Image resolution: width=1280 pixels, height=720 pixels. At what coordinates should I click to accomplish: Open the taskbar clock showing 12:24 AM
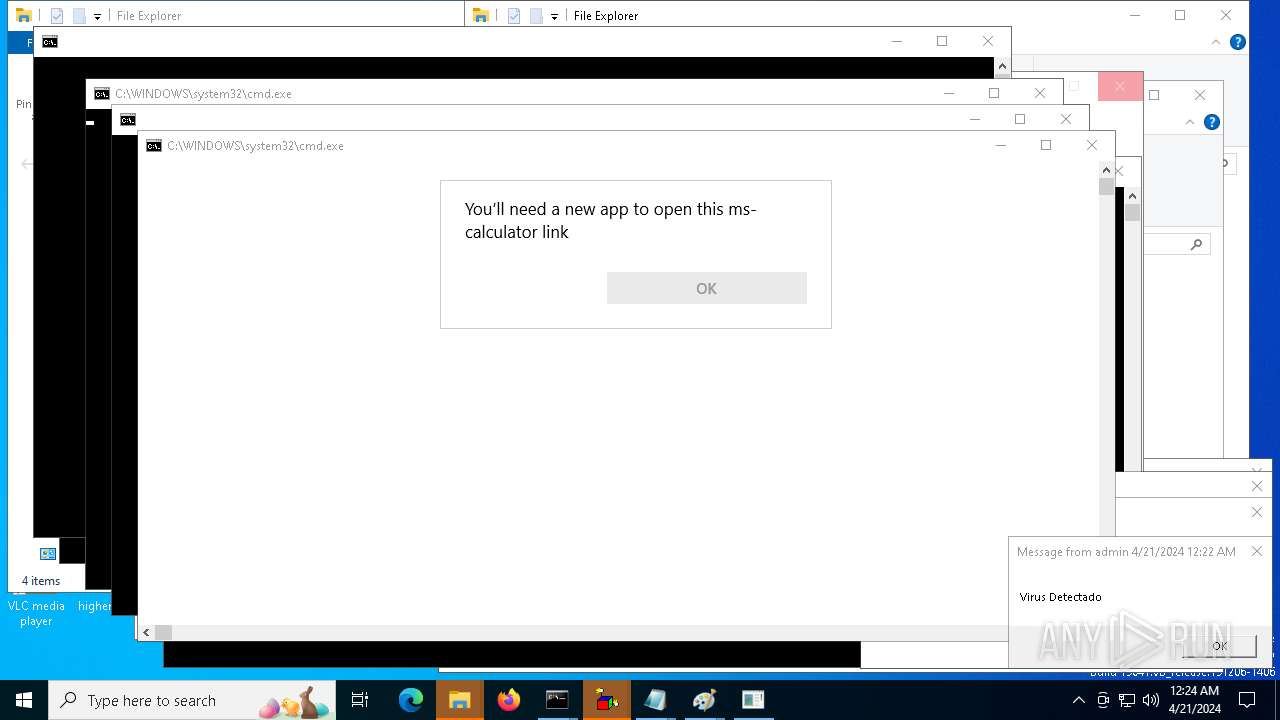[x=1195, y=700]
